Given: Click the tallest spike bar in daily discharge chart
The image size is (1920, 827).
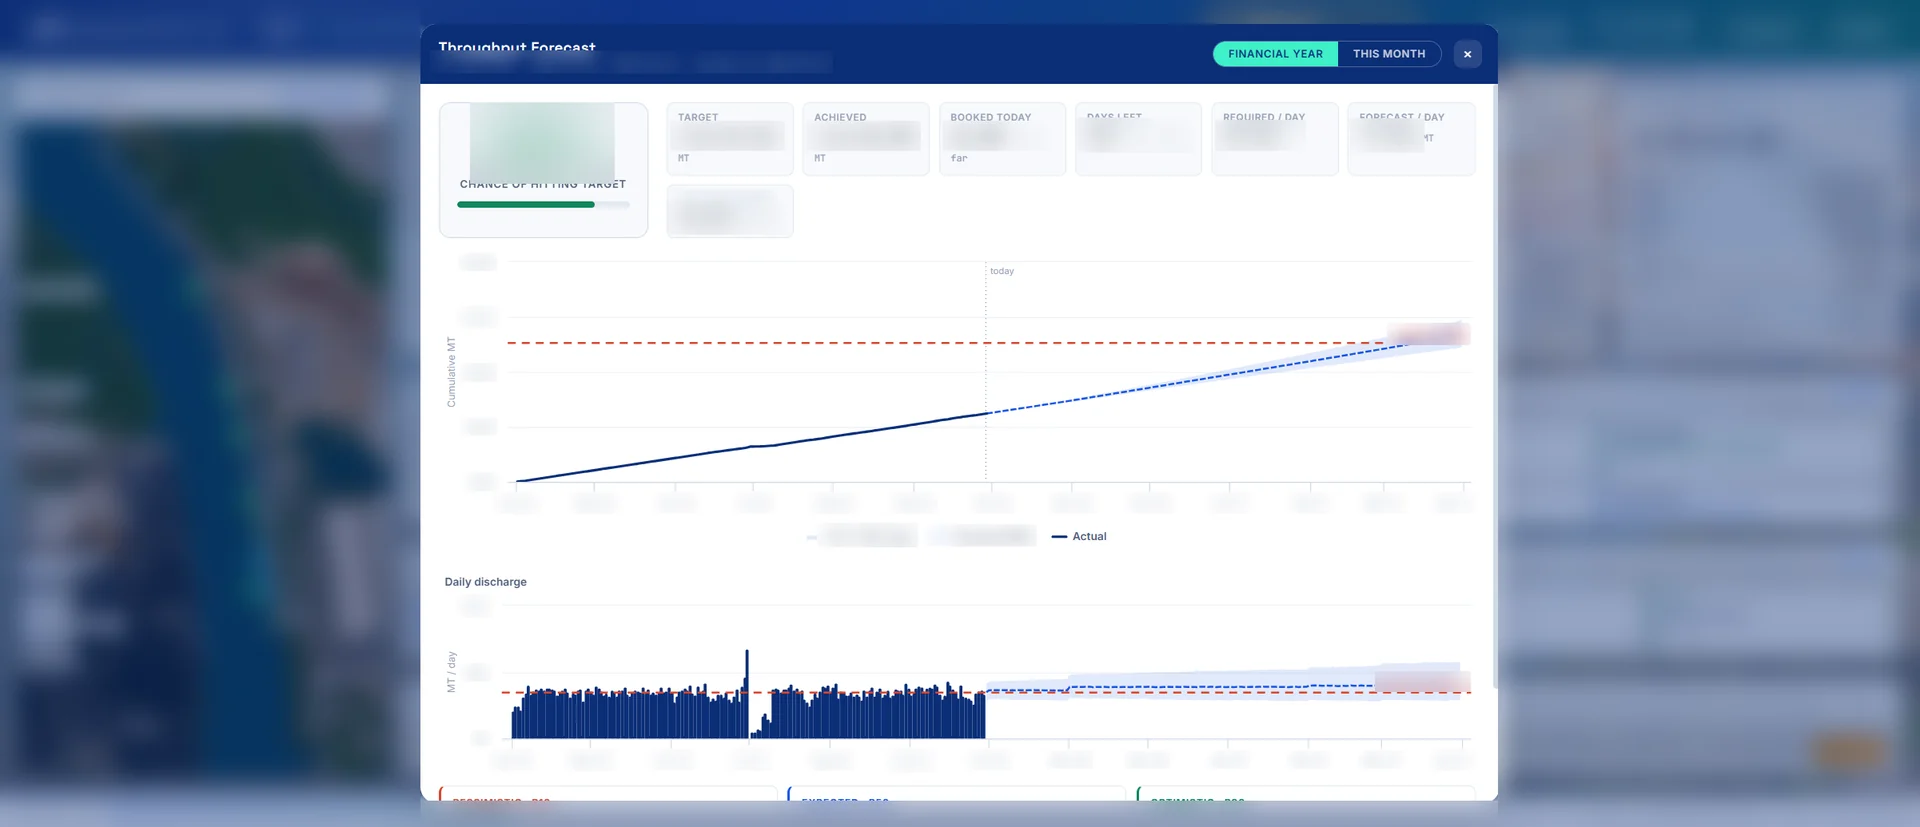Looking at the screenshot, I should point(747,694).
